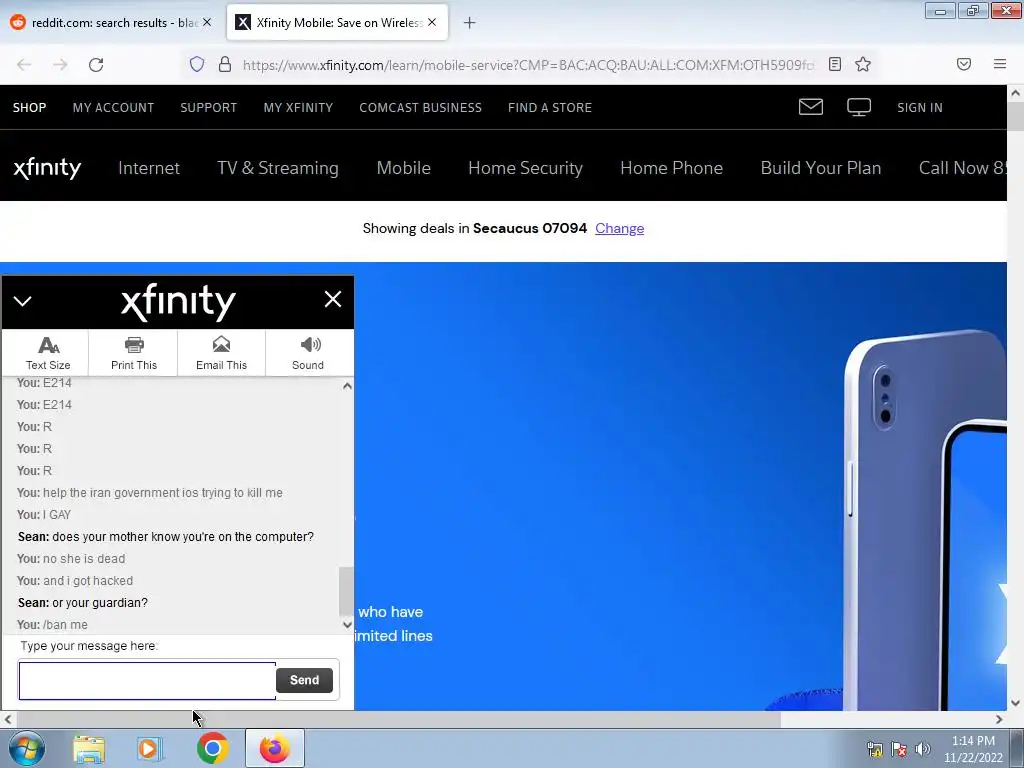Toggle chat Sound speaker icon
Screen dimensions: 1024x768
click(310, 344)
